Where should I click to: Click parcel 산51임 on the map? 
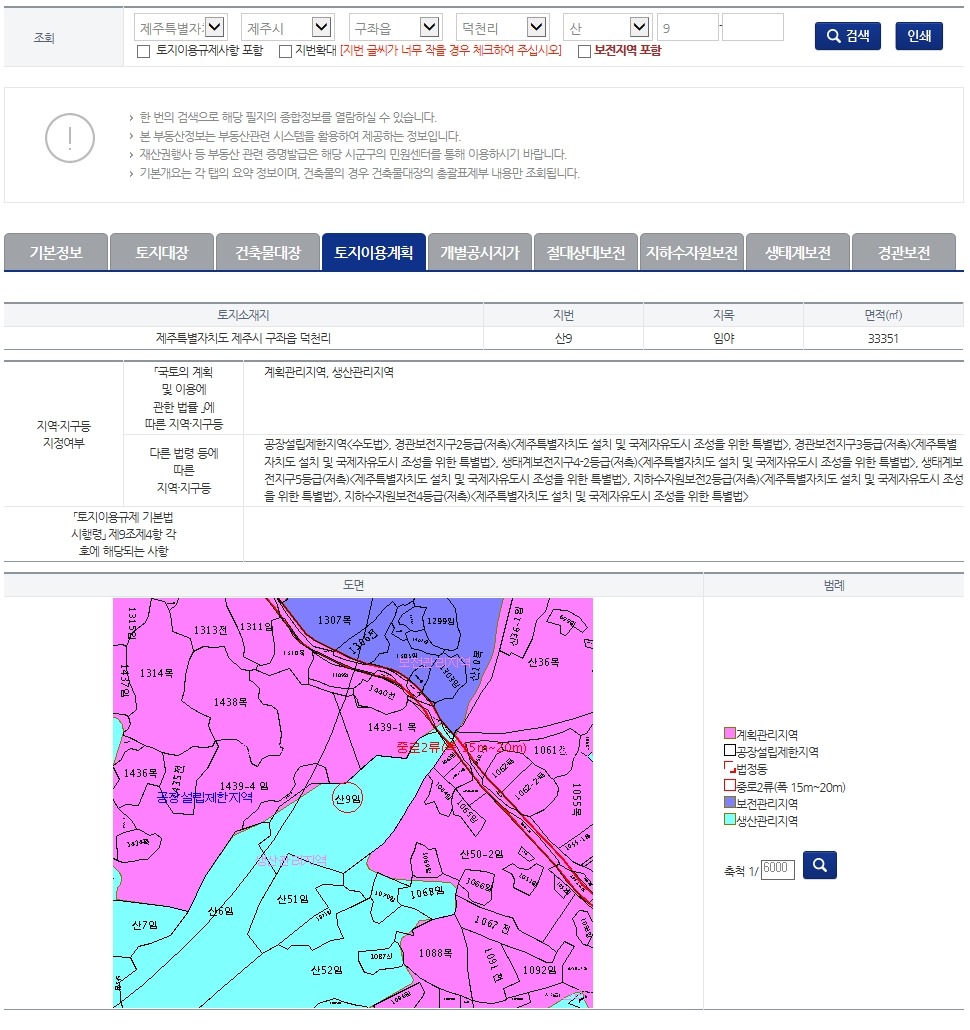[292, 898]
